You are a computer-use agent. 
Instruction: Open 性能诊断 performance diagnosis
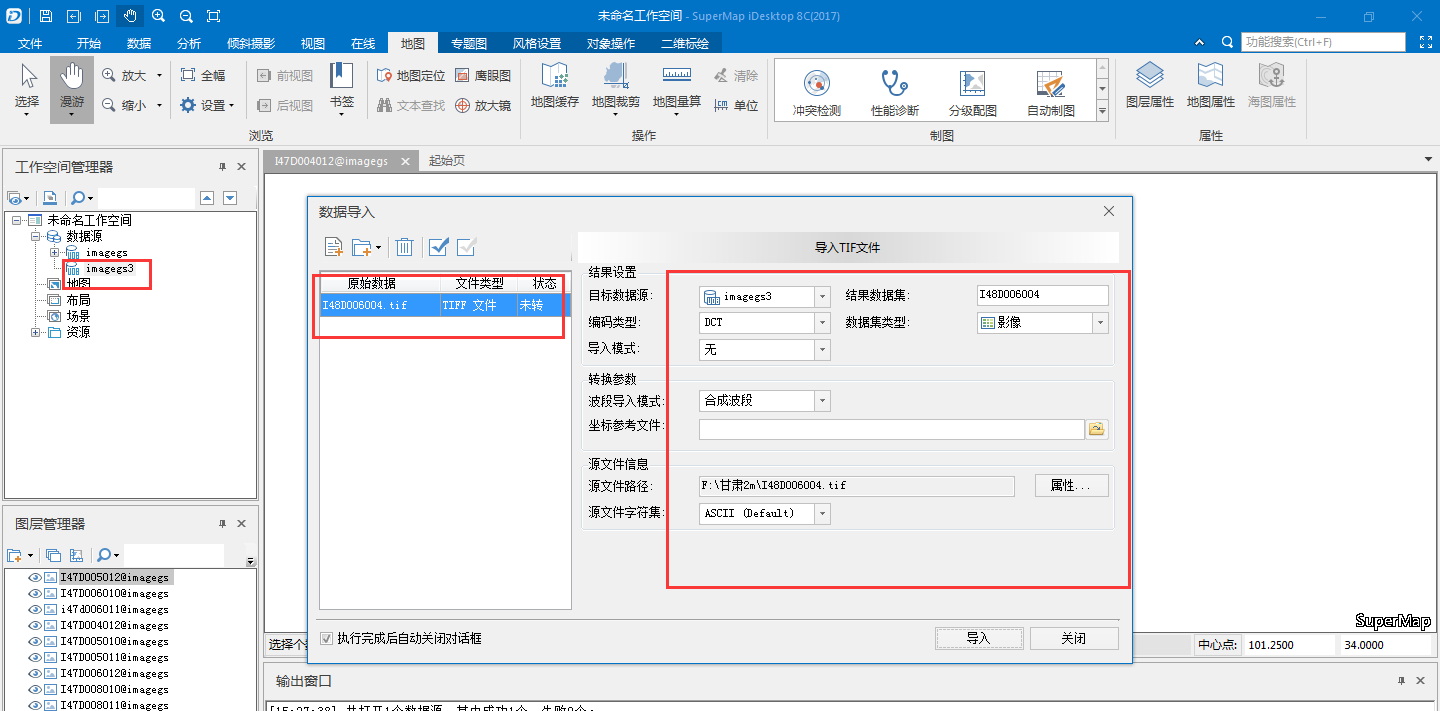coord(895,93)
